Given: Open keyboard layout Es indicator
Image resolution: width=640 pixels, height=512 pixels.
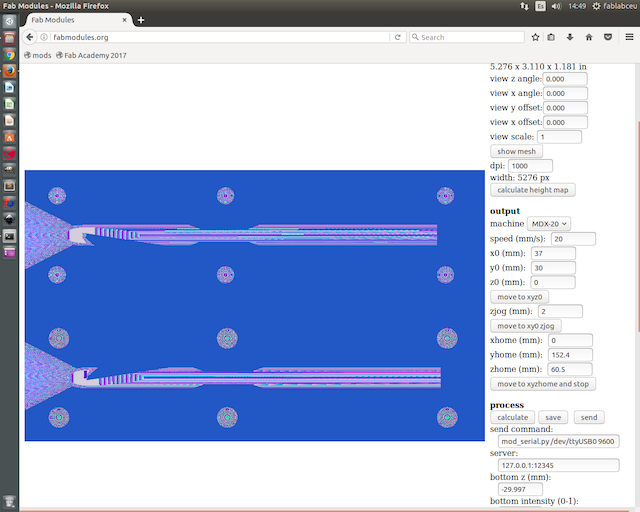Looking at the screenshot, I should pyautogui.click(x=540, y=6).
